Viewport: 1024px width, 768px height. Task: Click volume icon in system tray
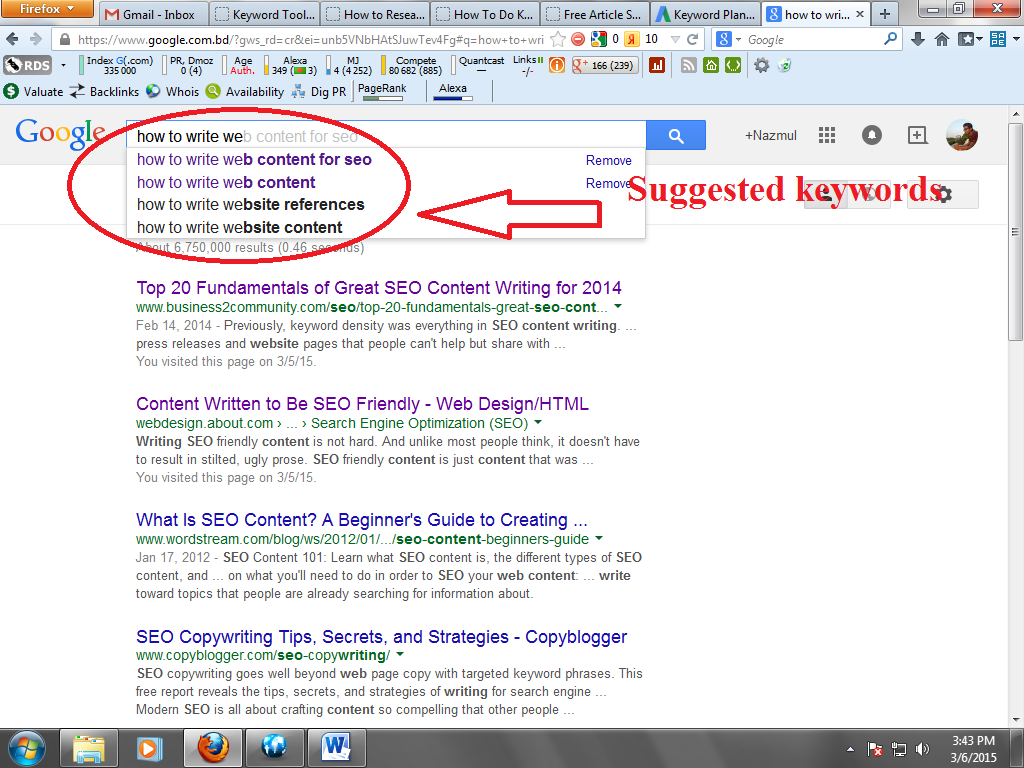[923, 749]
